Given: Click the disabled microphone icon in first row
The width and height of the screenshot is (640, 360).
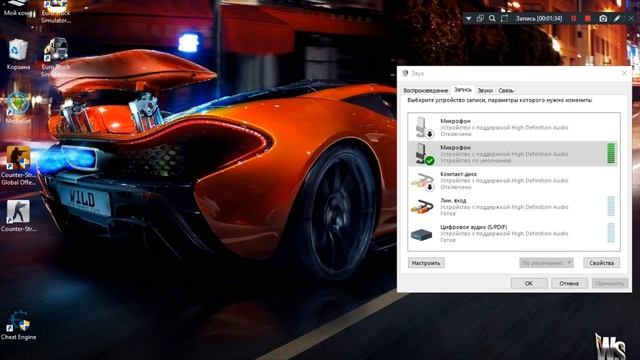Looking at the screenshot, I should point(423,127).
